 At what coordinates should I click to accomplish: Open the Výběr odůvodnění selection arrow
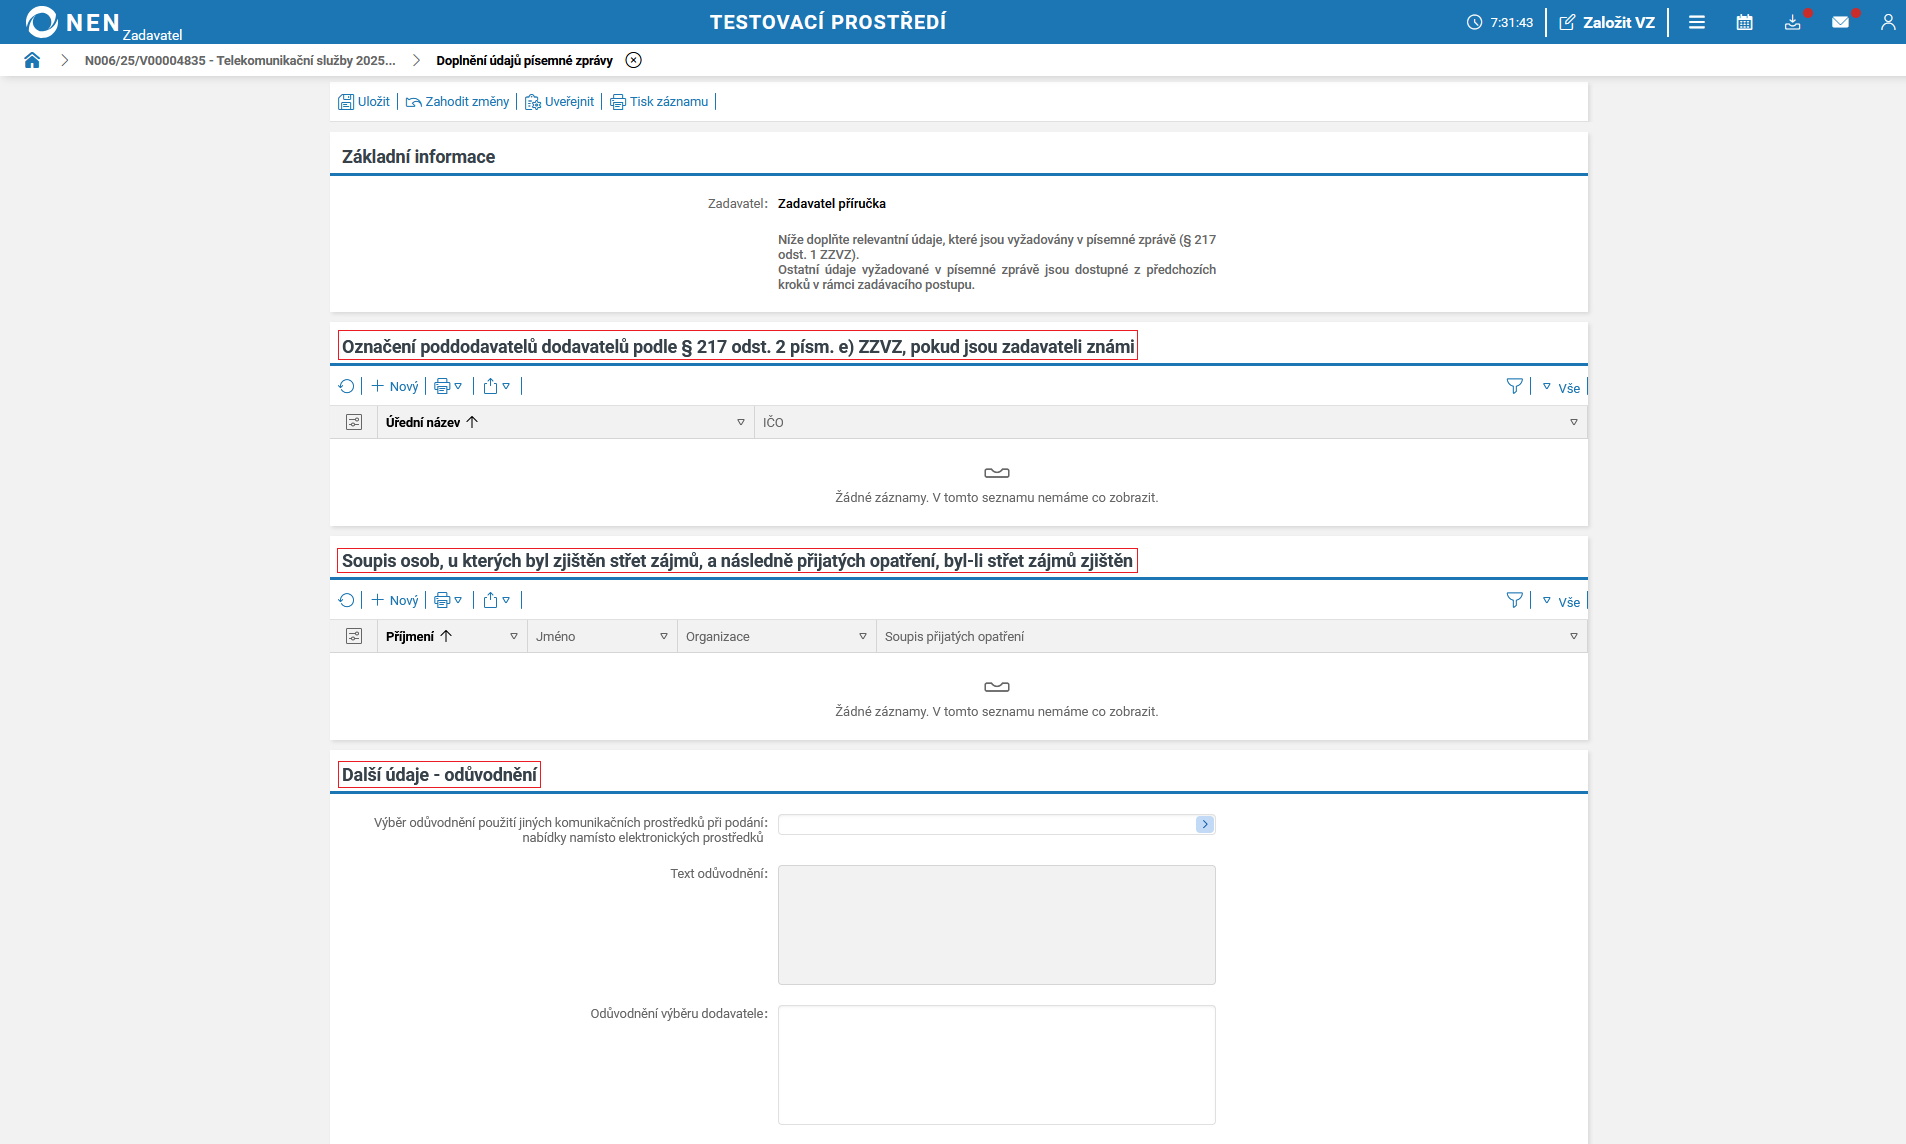click(1205, 824)
